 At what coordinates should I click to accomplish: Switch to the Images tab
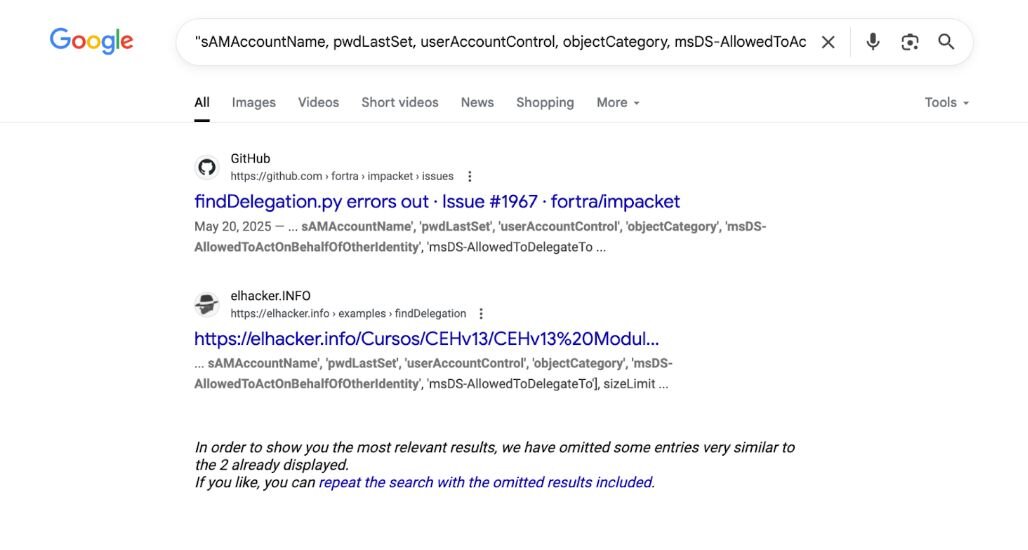(x=253, y=102)
